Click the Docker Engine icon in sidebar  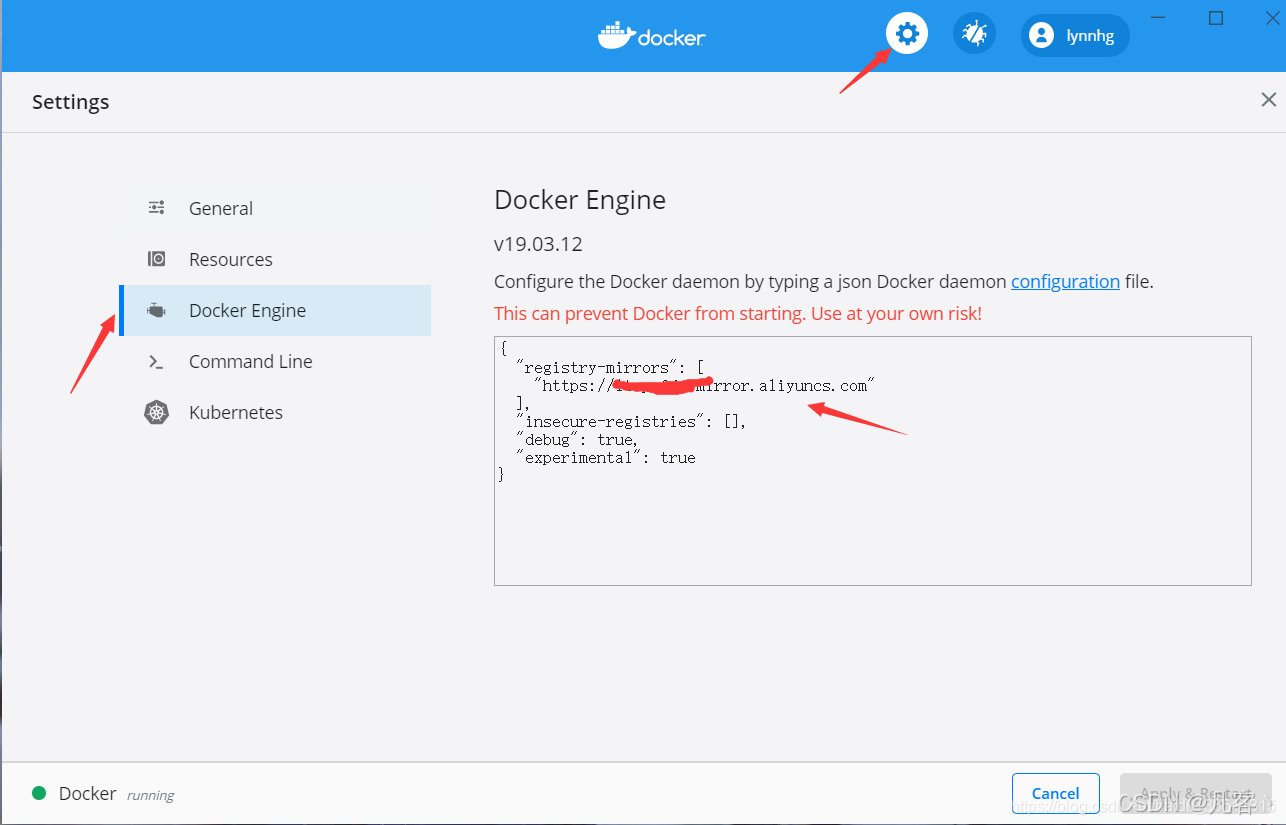pyautogui.click(x=156, y=310)
